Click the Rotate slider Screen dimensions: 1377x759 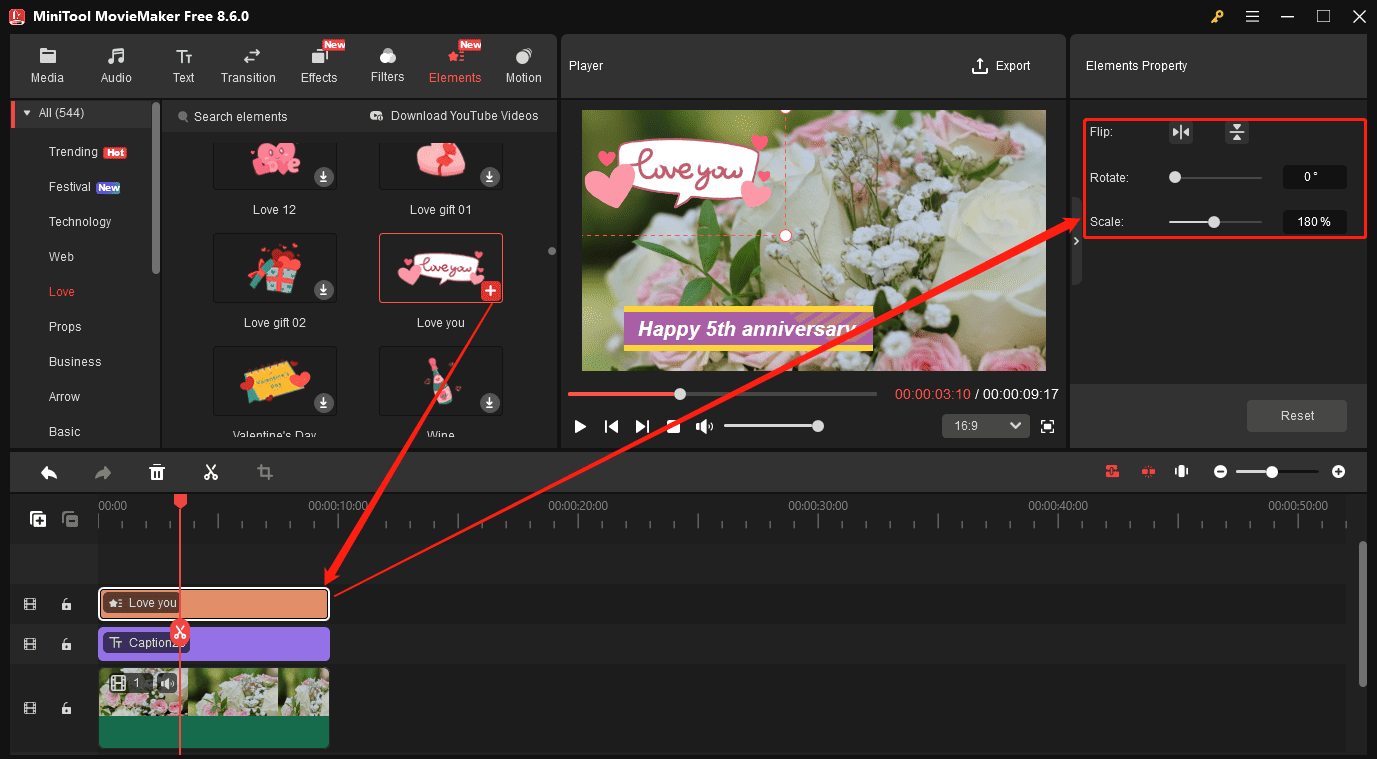click(x=1216, y=177)
